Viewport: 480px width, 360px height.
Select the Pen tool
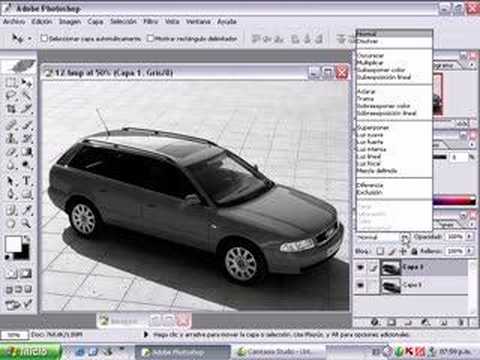click(x=11, y=194)
